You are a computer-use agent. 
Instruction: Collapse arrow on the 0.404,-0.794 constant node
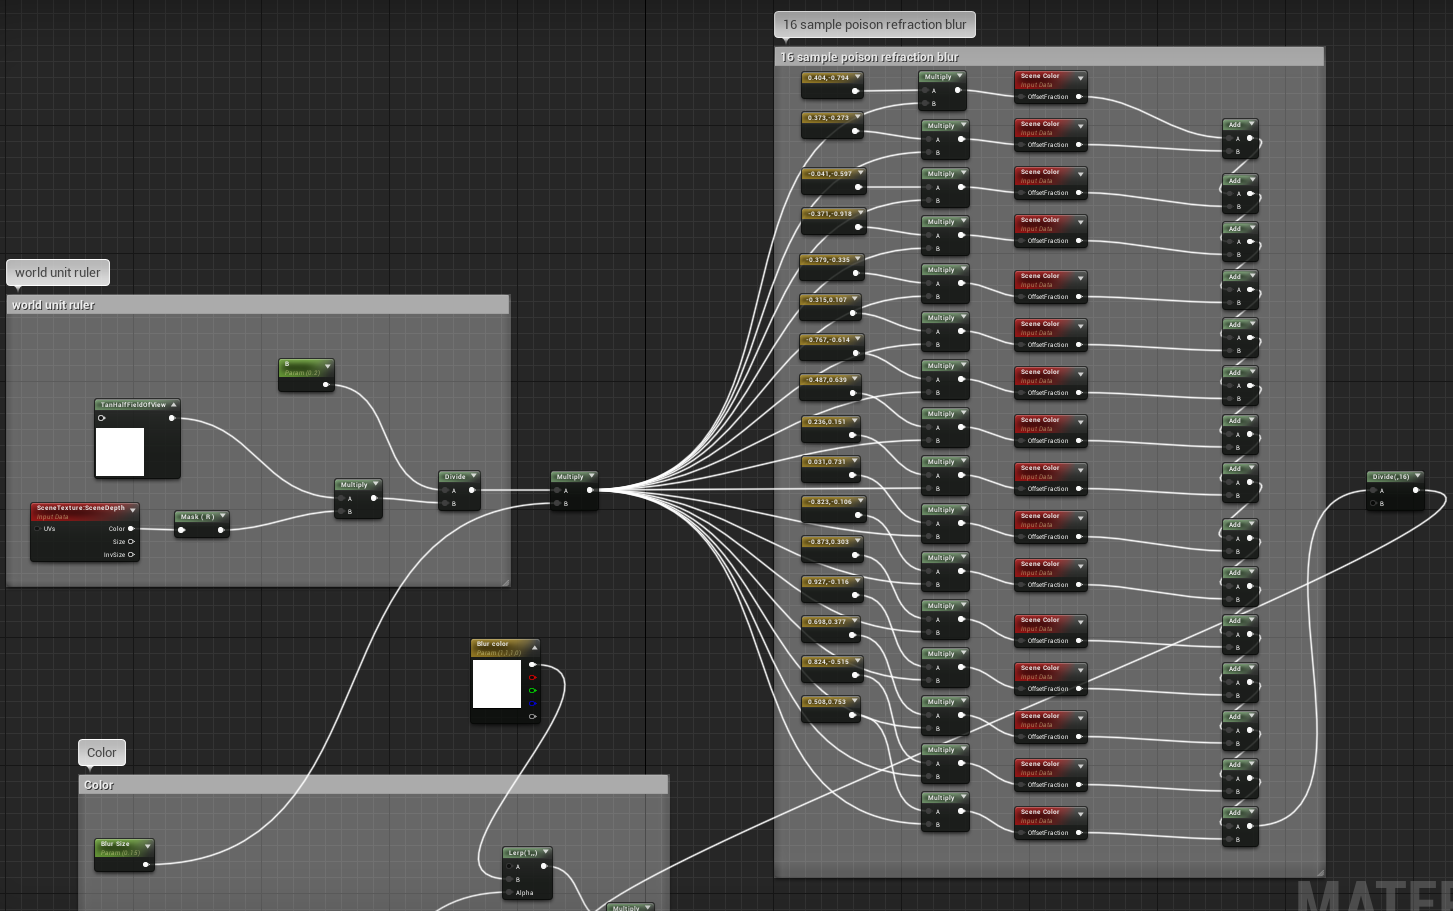[858, 77]
